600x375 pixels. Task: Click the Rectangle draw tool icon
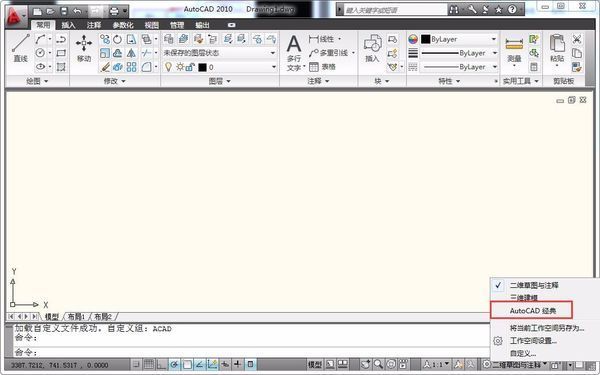point(61,53)
